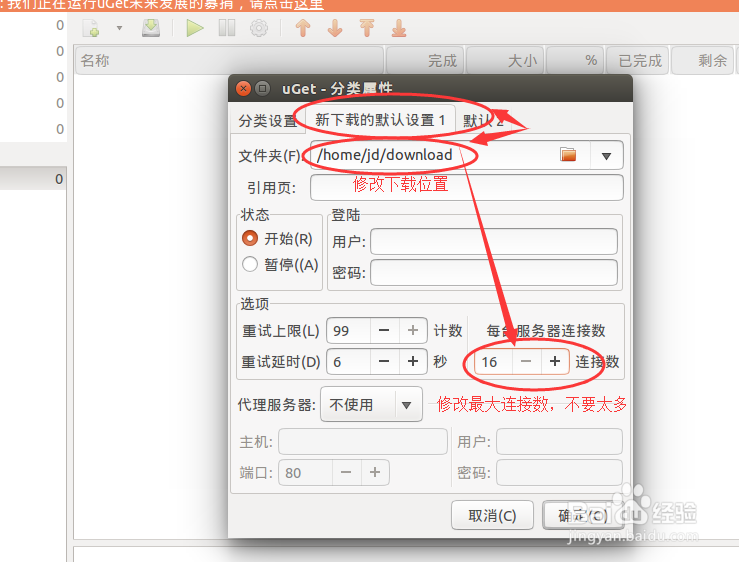Click the 重试上限 value field 99
739x562 pixels.
(349, 331)
